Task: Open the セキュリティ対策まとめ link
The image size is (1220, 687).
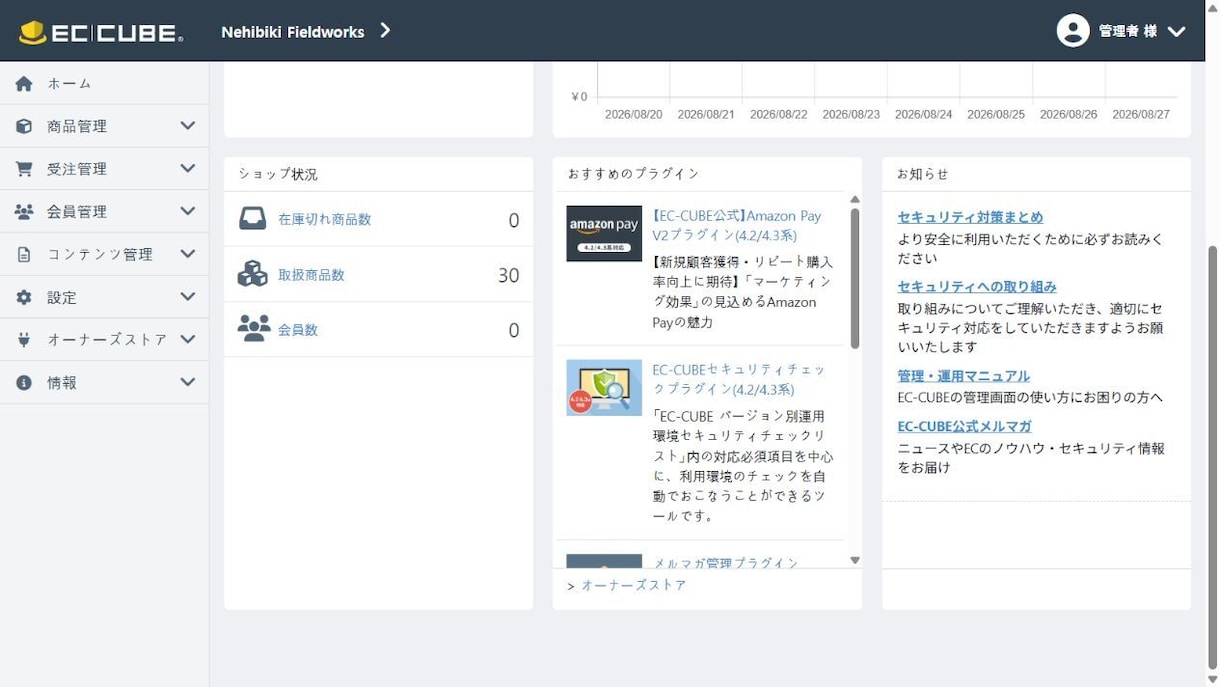Action: click(x=970, y=217)
